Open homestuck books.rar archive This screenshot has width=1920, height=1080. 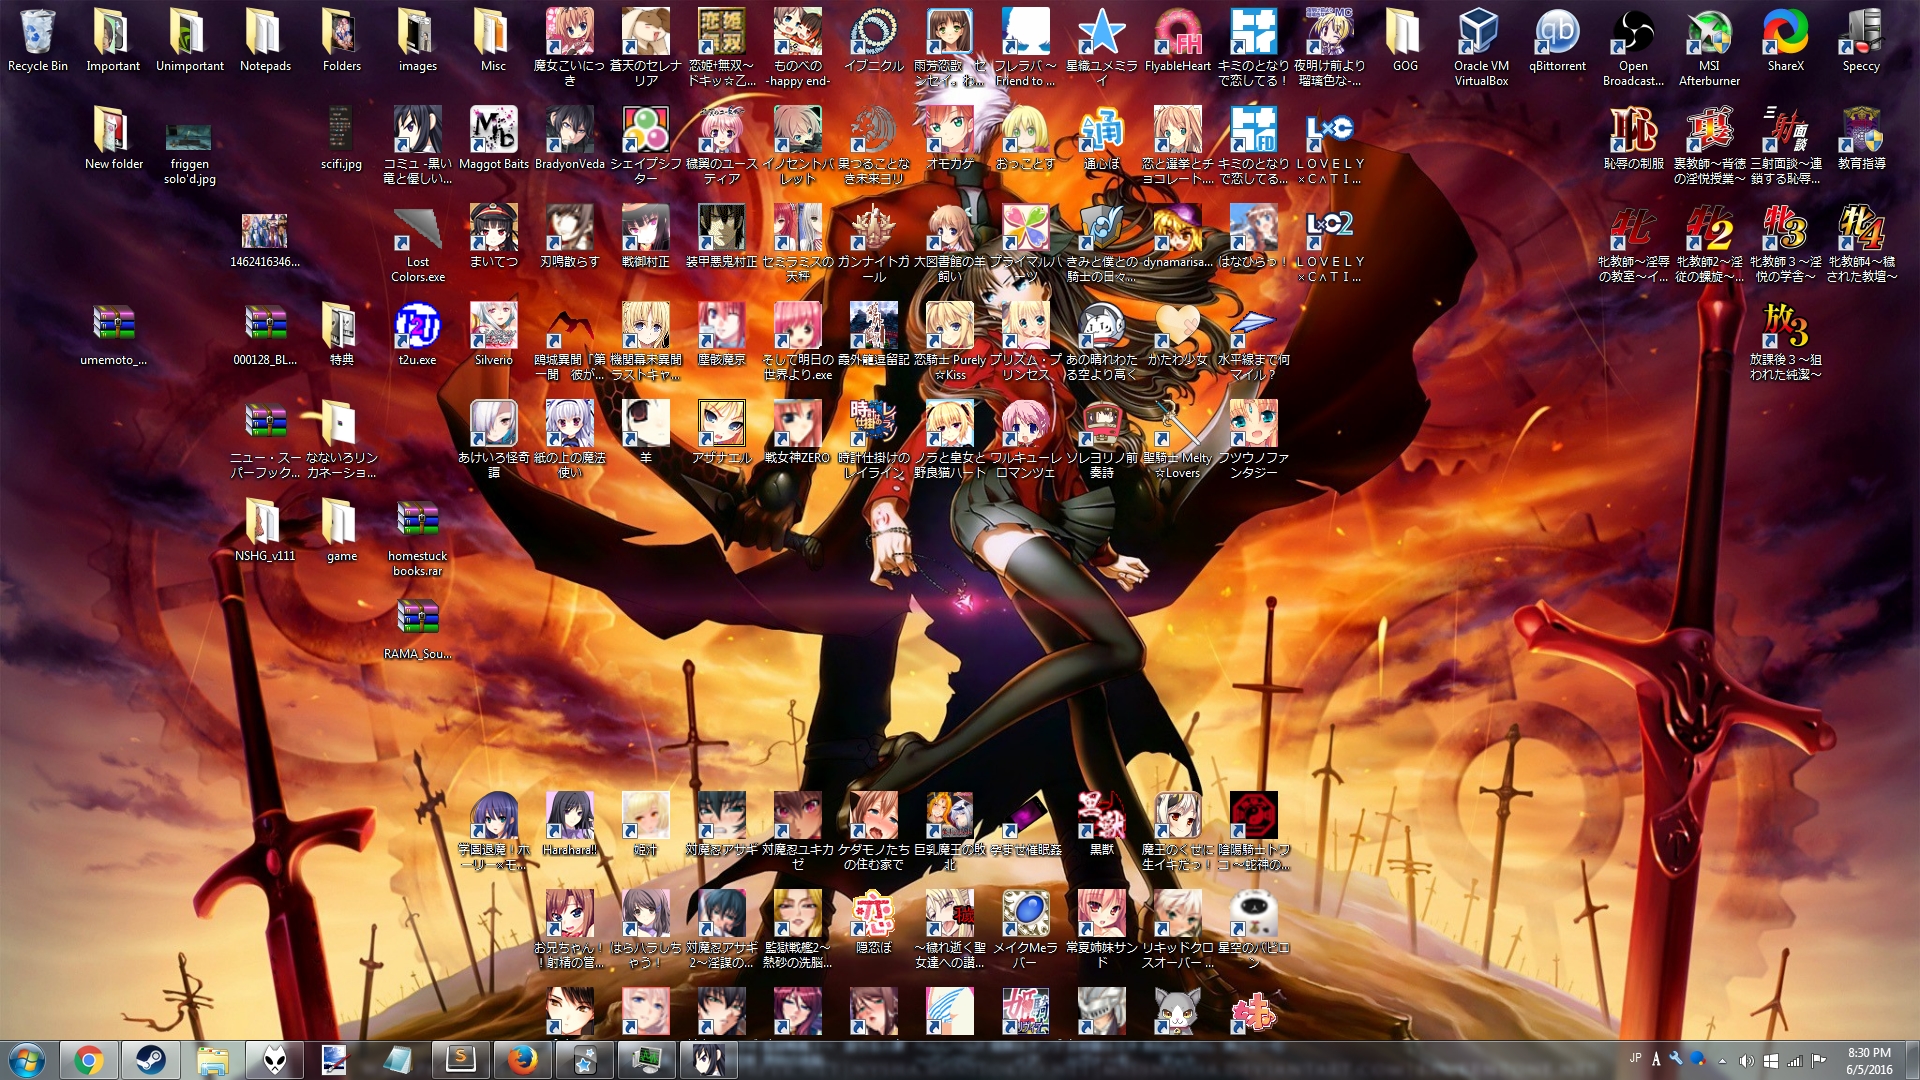tap(418, 538)
